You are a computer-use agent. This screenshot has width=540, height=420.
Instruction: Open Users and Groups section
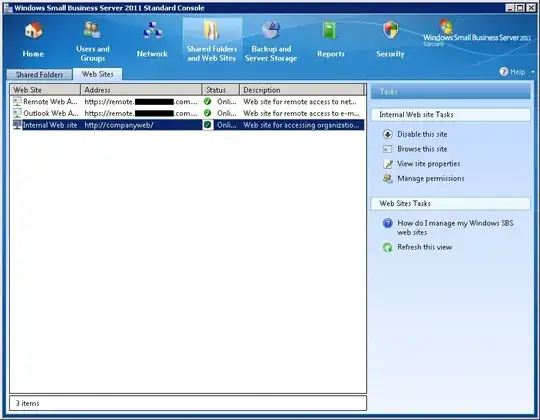(93, 42)
